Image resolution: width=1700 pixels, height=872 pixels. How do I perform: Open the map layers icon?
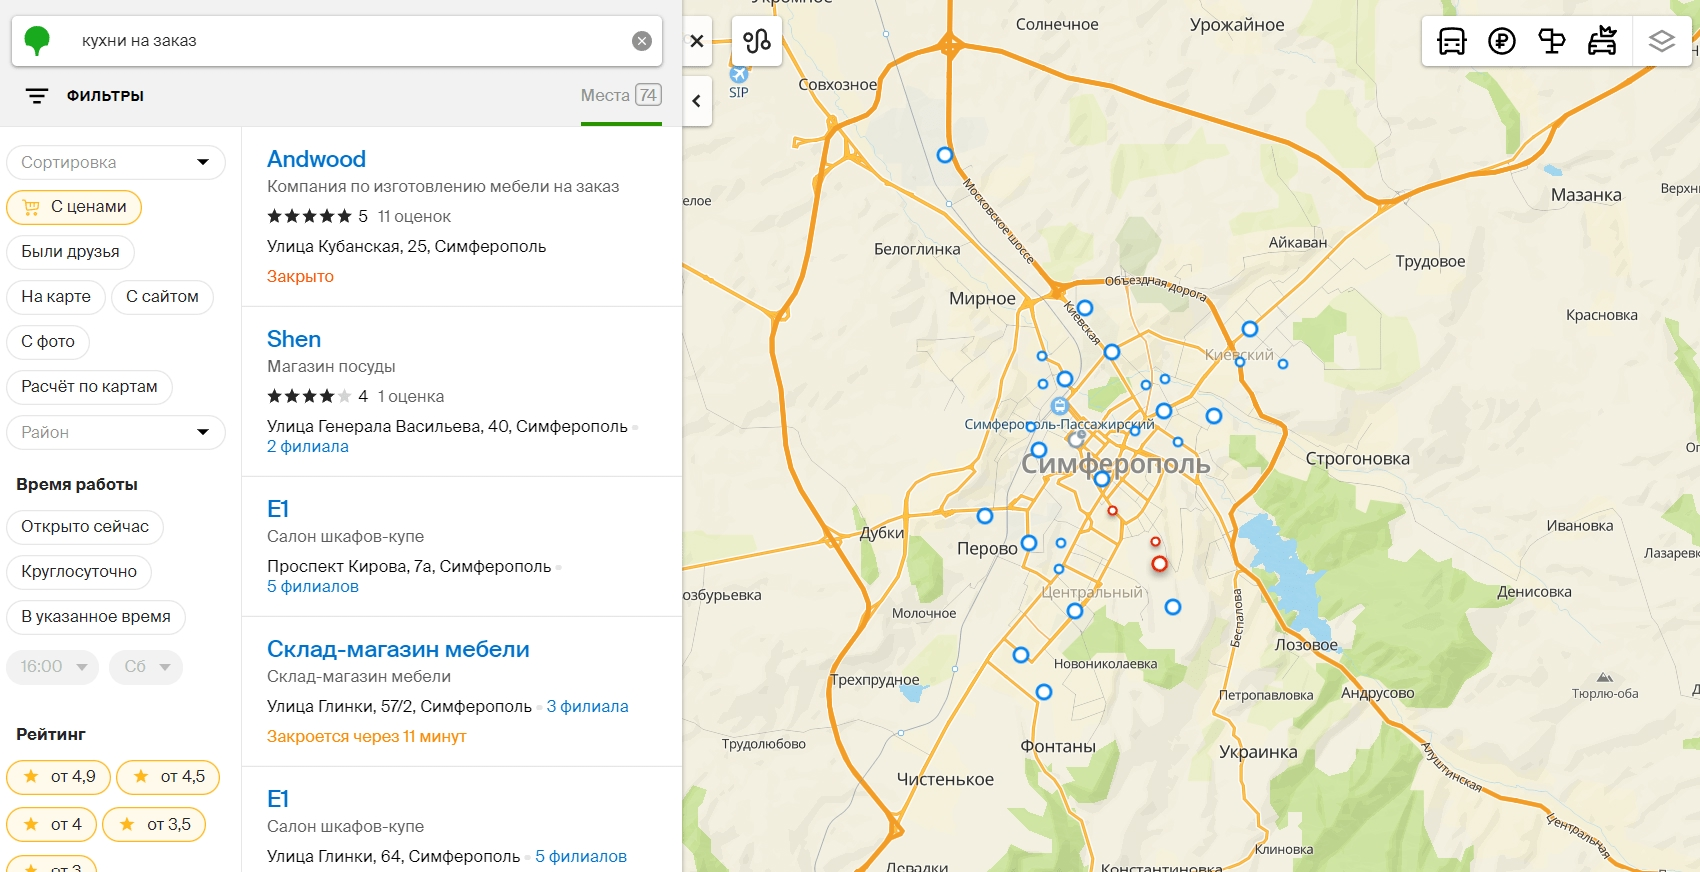[1661, 41]
